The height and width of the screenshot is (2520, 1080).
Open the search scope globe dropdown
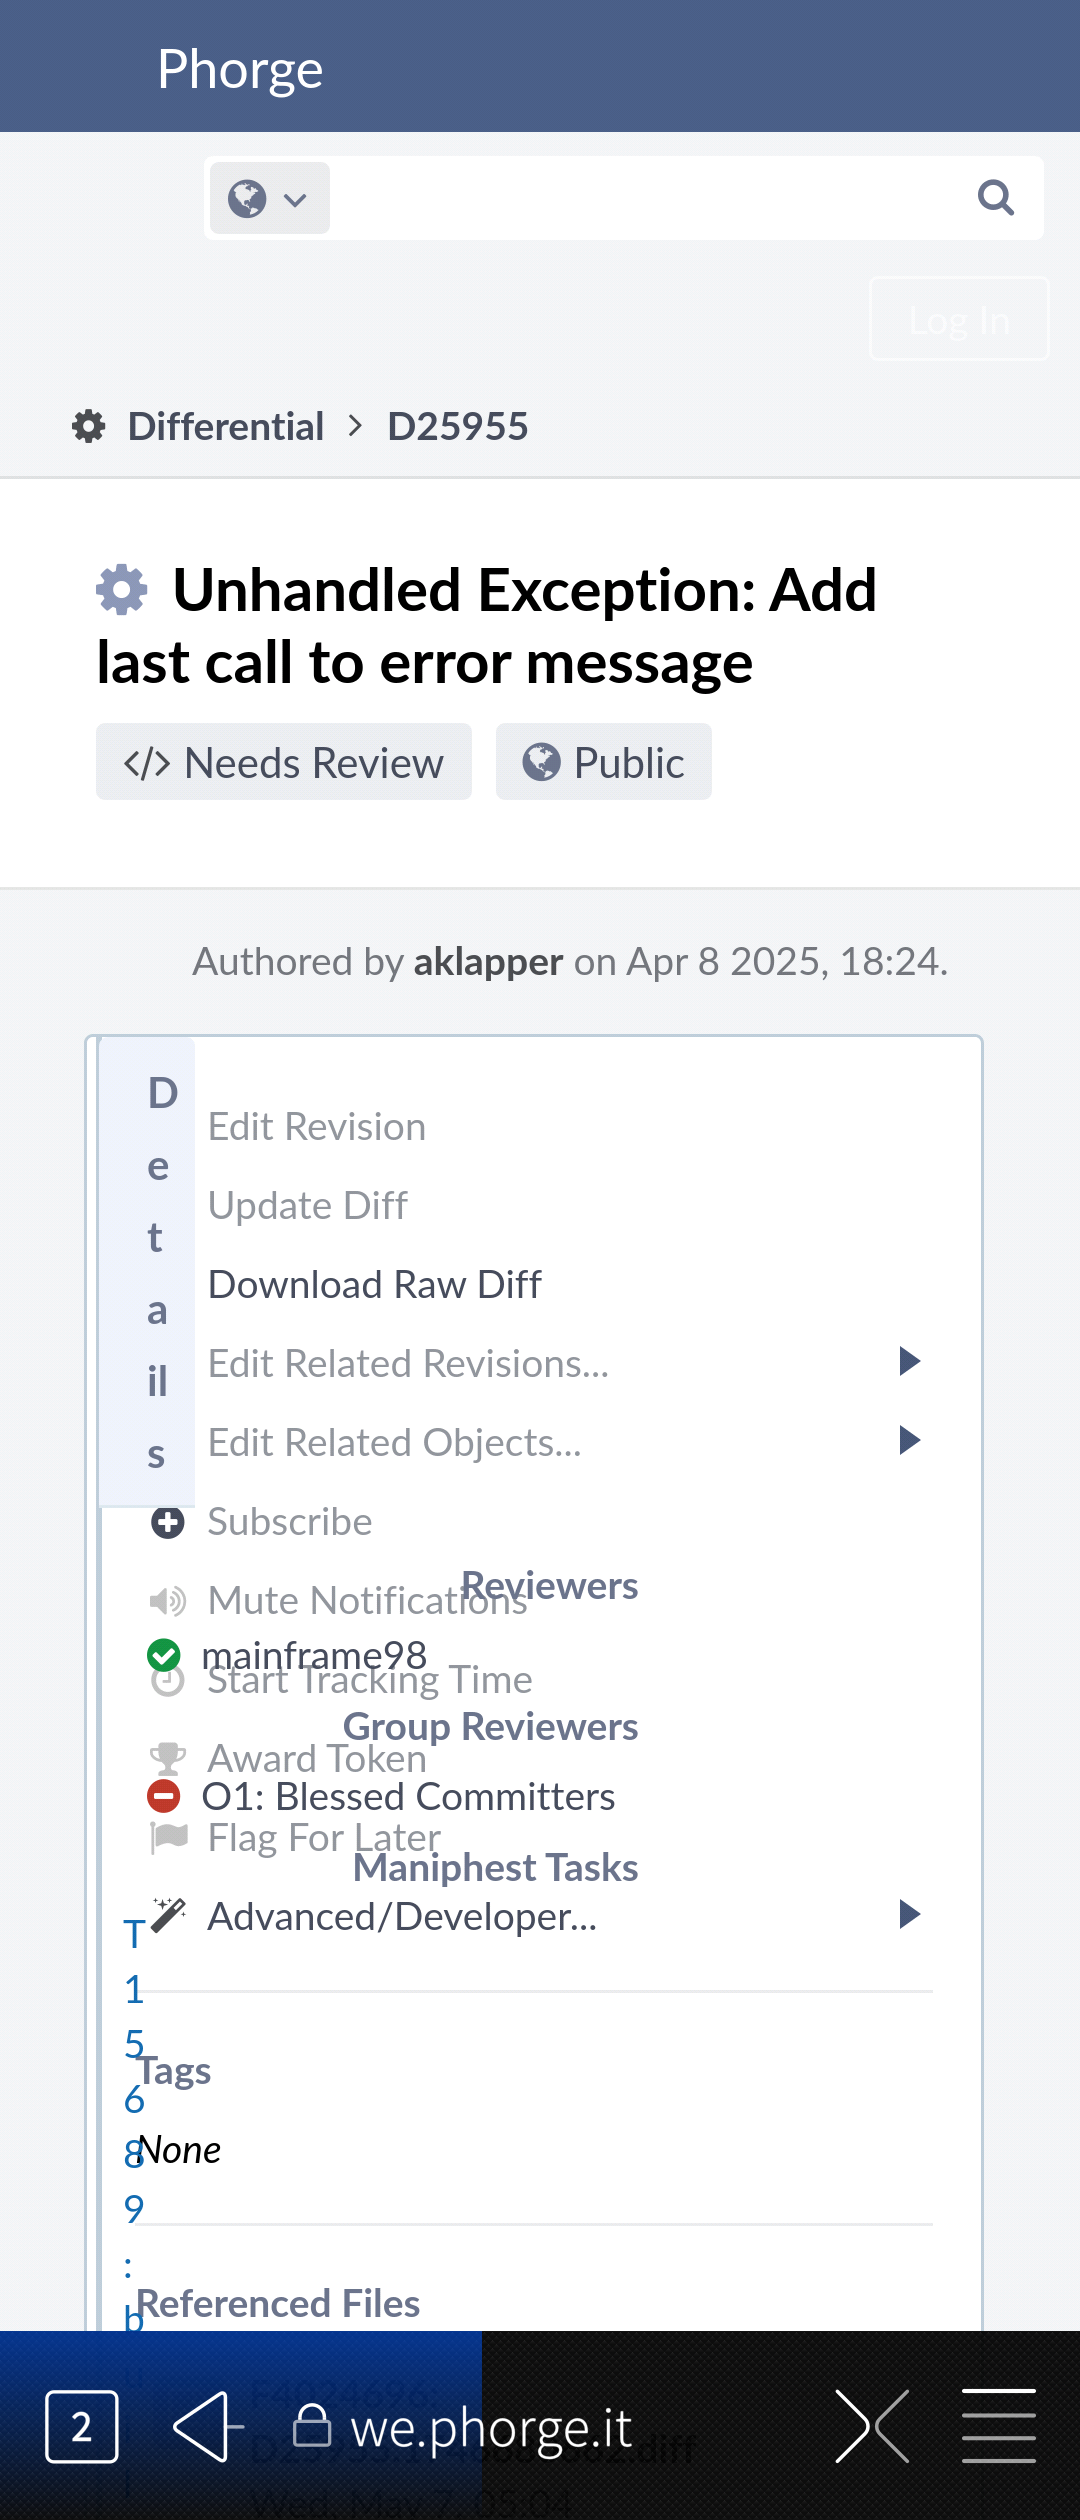point(269,198)
